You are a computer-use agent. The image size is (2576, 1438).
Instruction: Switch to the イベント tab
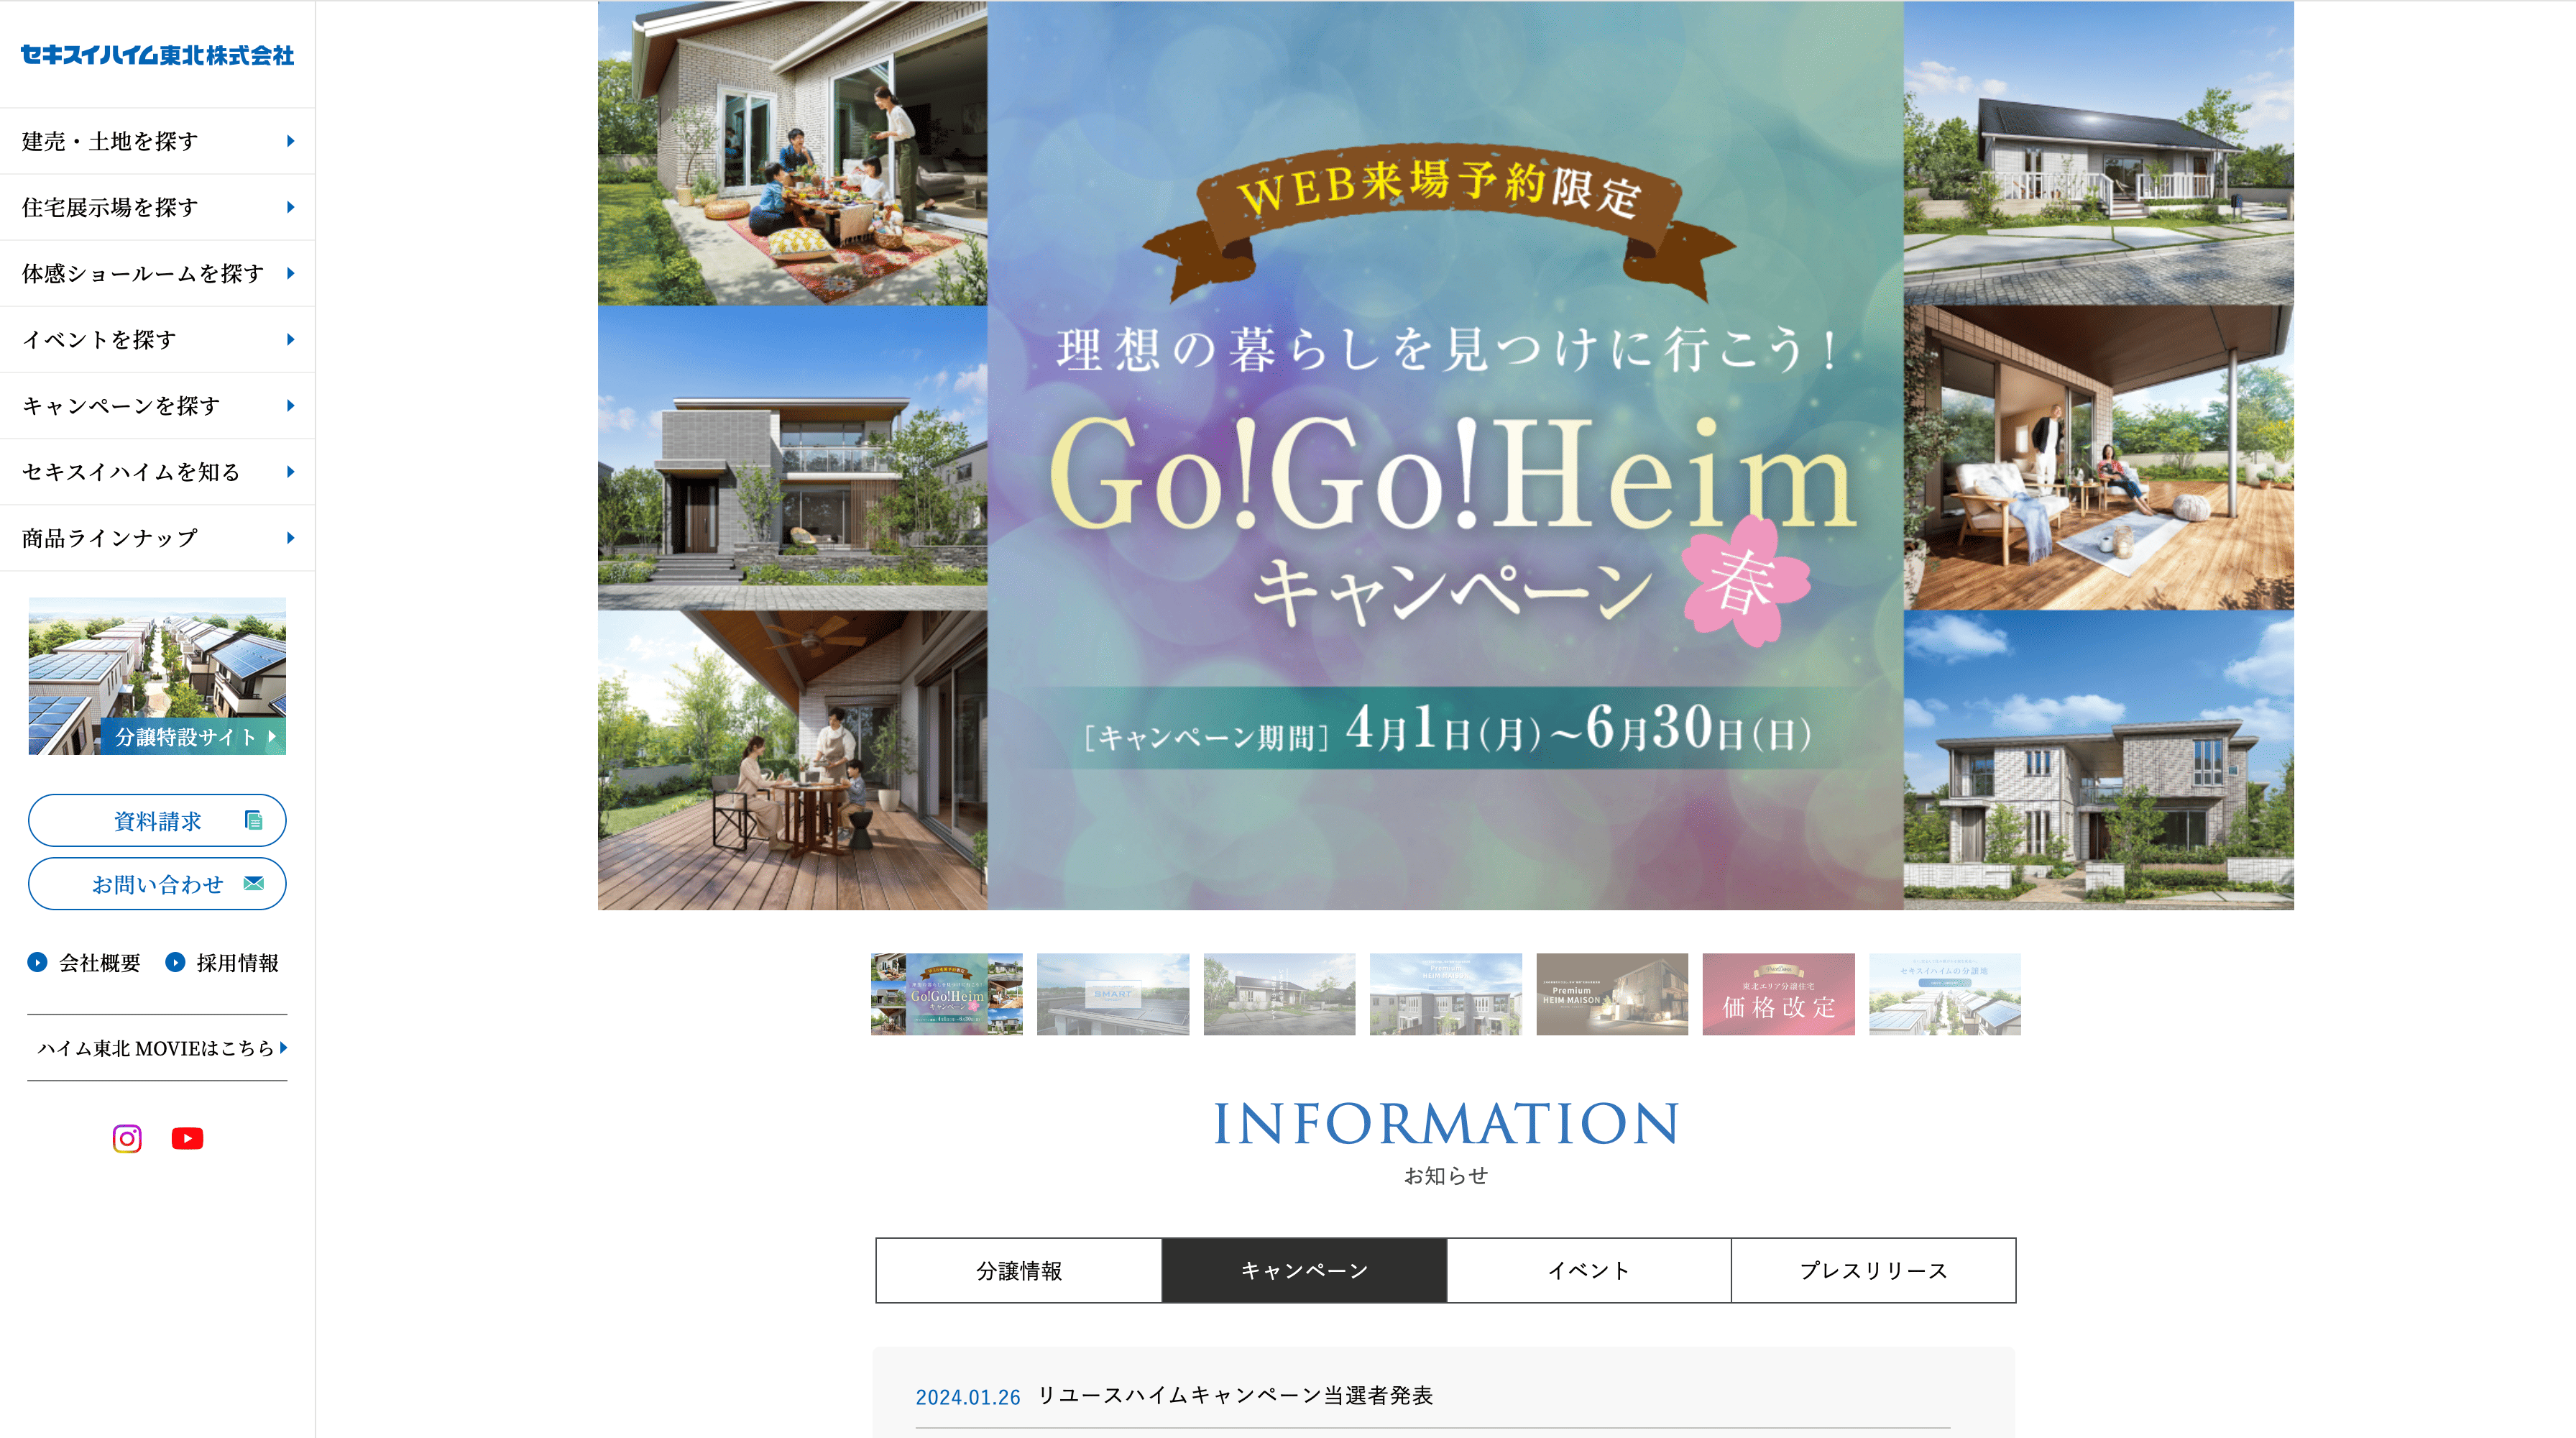tap(1589, 1270)
